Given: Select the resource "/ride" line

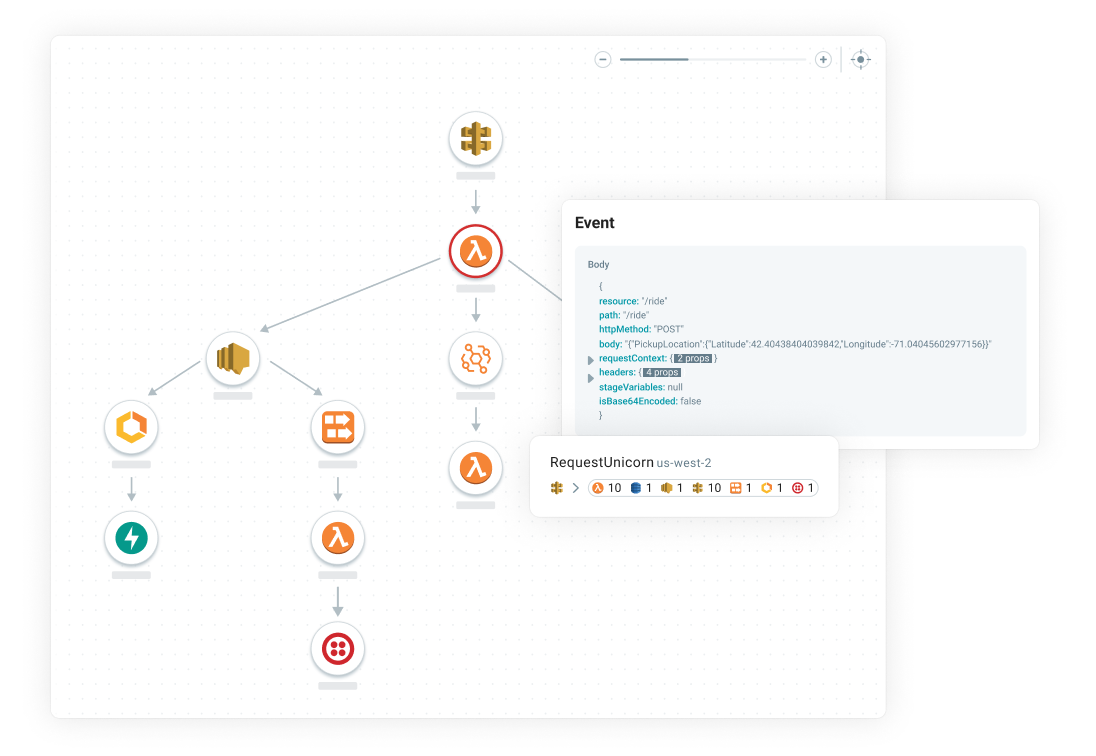Looking at the screenshot, I should click(x=633, y=301).
